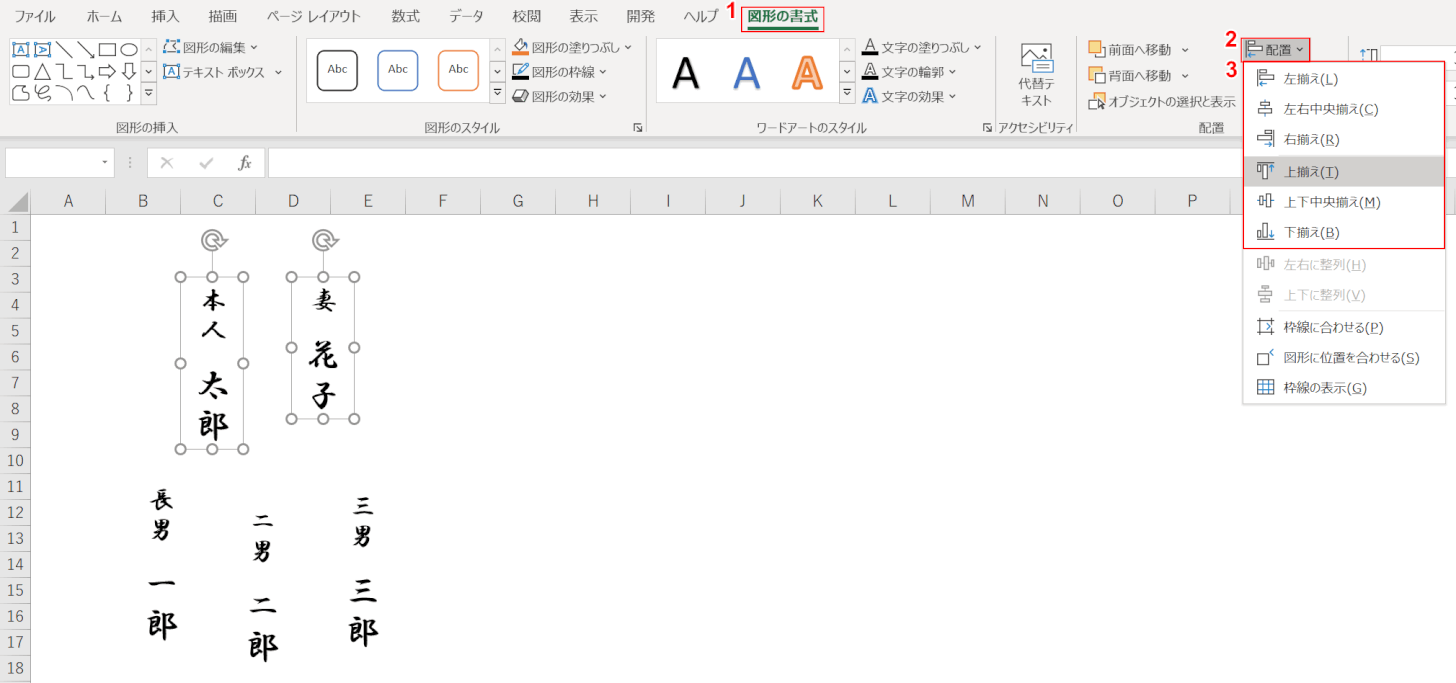This screenshot has width=1456, height=683.
Task: Open the 図形のスタイル dialog launcher
Action: point(638,127)
